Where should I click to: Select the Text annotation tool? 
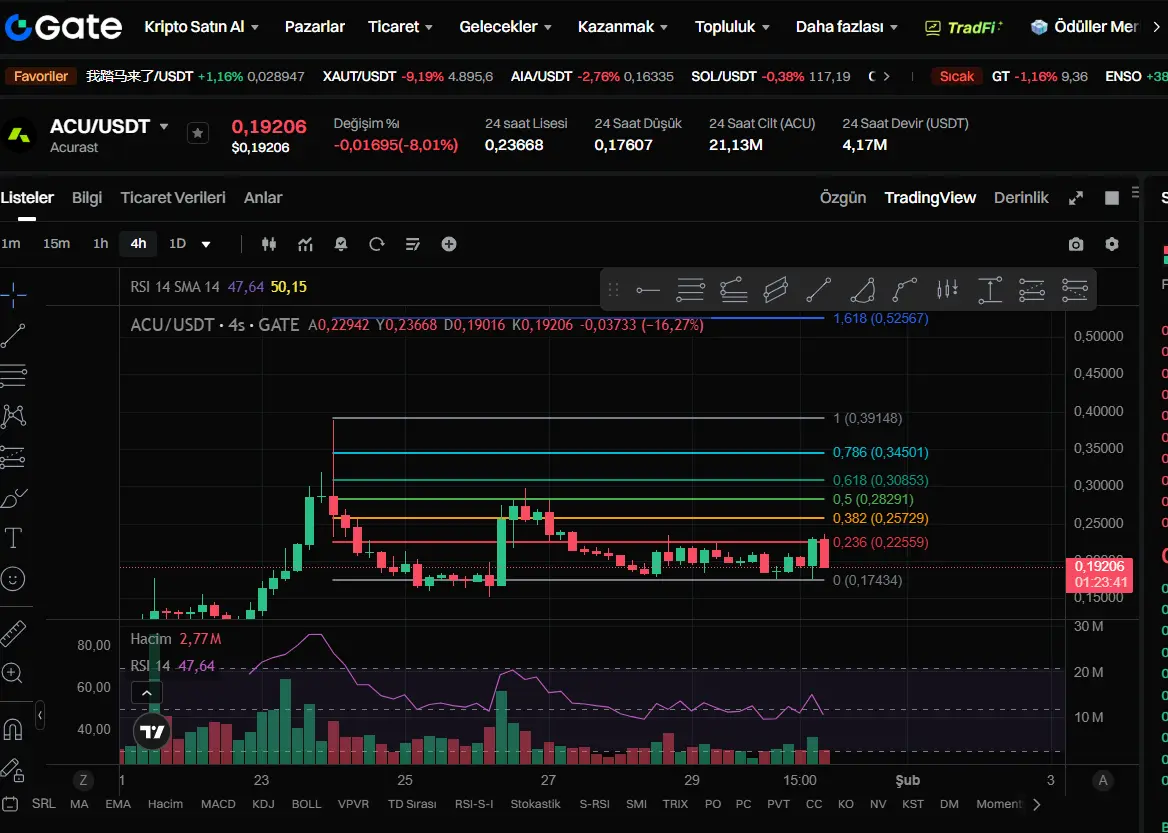point(13,538)
